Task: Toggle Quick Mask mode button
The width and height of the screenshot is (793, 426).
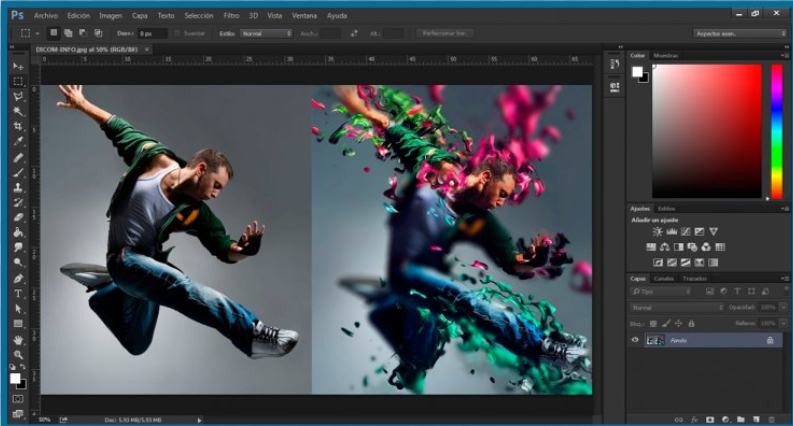Action: 18,399
